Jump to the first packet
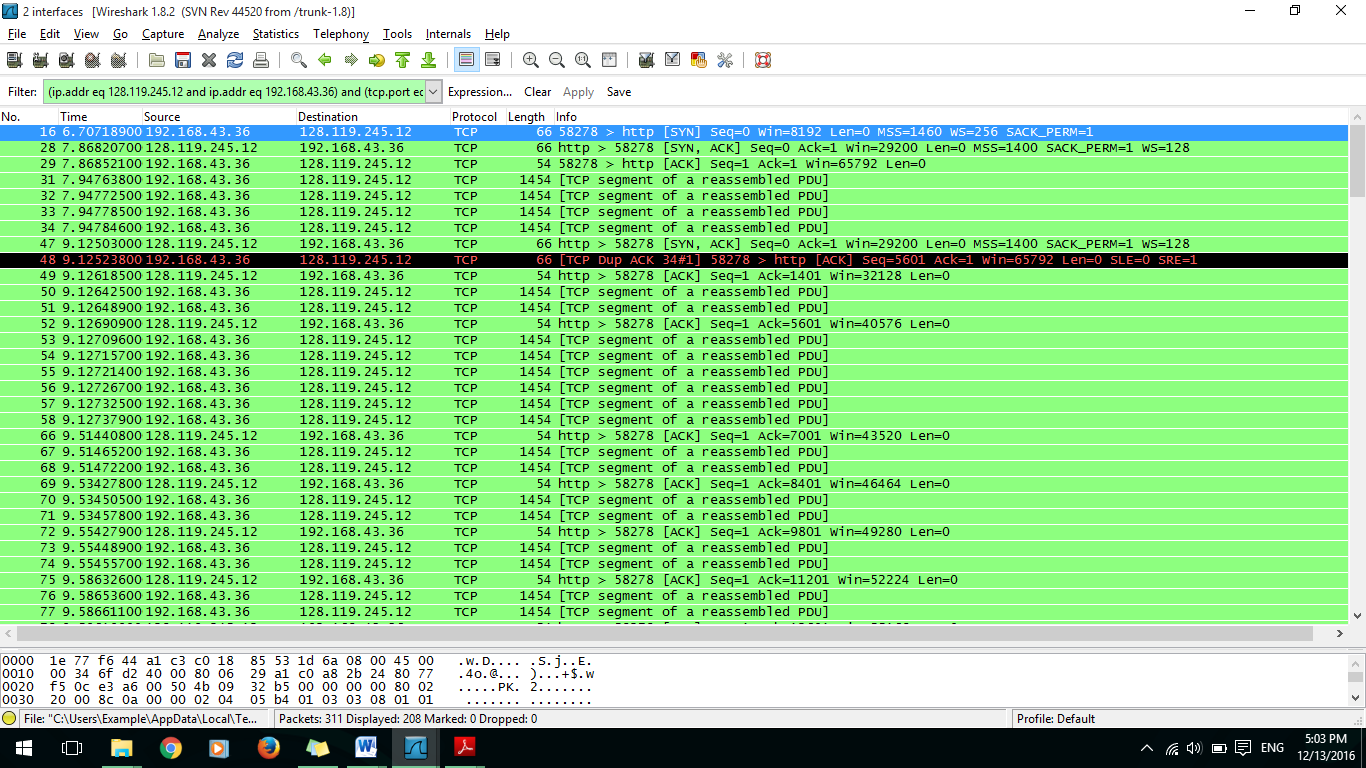1366x768 pixels. tap(403, 60)
